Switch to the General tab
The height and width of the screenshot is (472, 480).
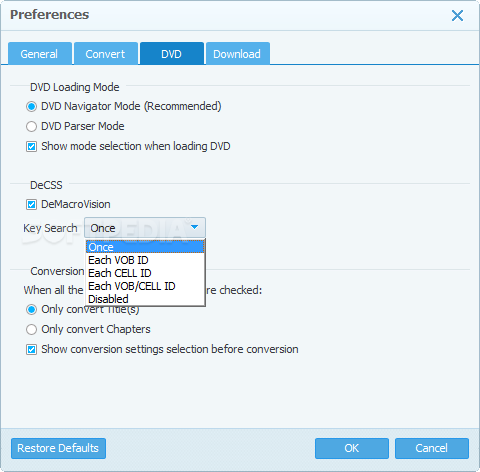tap(40, 53)
